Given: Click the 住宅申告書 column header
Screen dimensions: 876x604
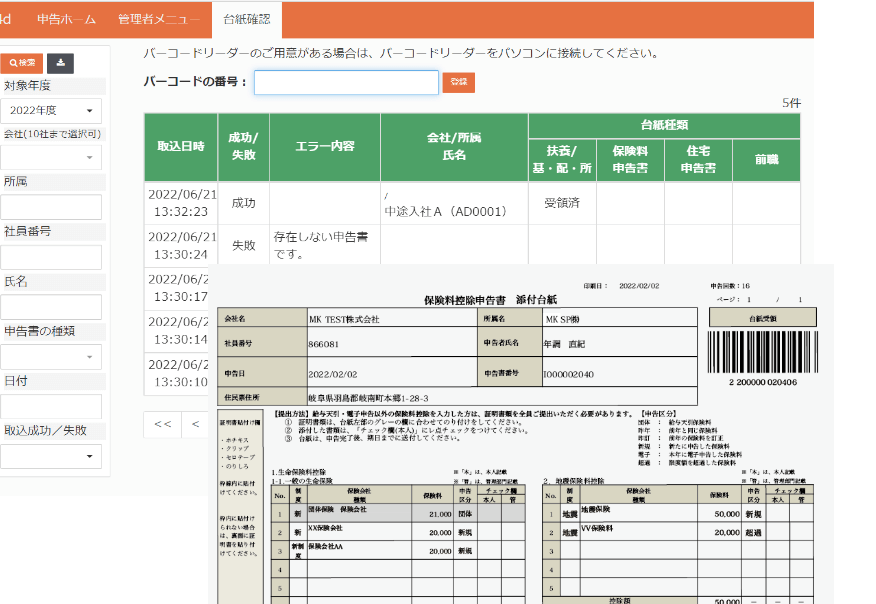Looking at the screenshot, I should [698, 160].
